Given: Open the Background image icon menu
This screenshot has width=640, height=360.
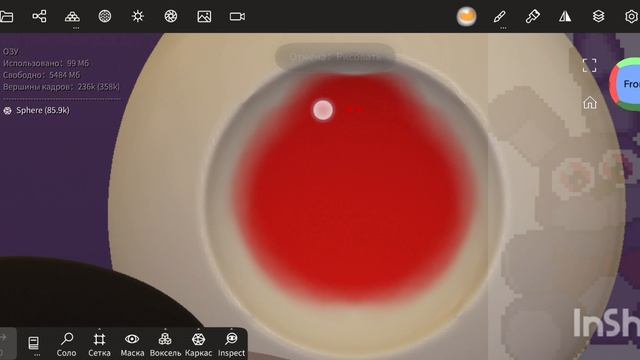Looking at the screenshot, I should [204, 16].
